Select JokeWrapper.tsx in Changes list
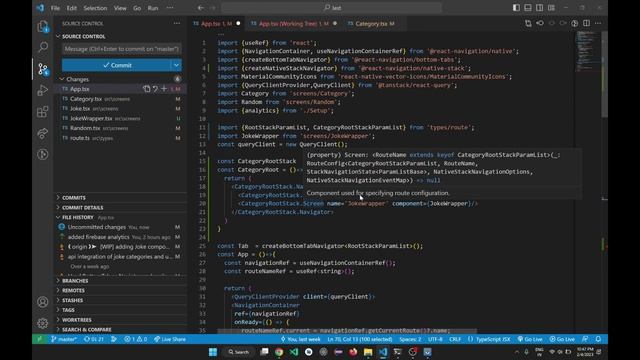The height and width of the screenshot is (360, 640). tap(121, 118)
